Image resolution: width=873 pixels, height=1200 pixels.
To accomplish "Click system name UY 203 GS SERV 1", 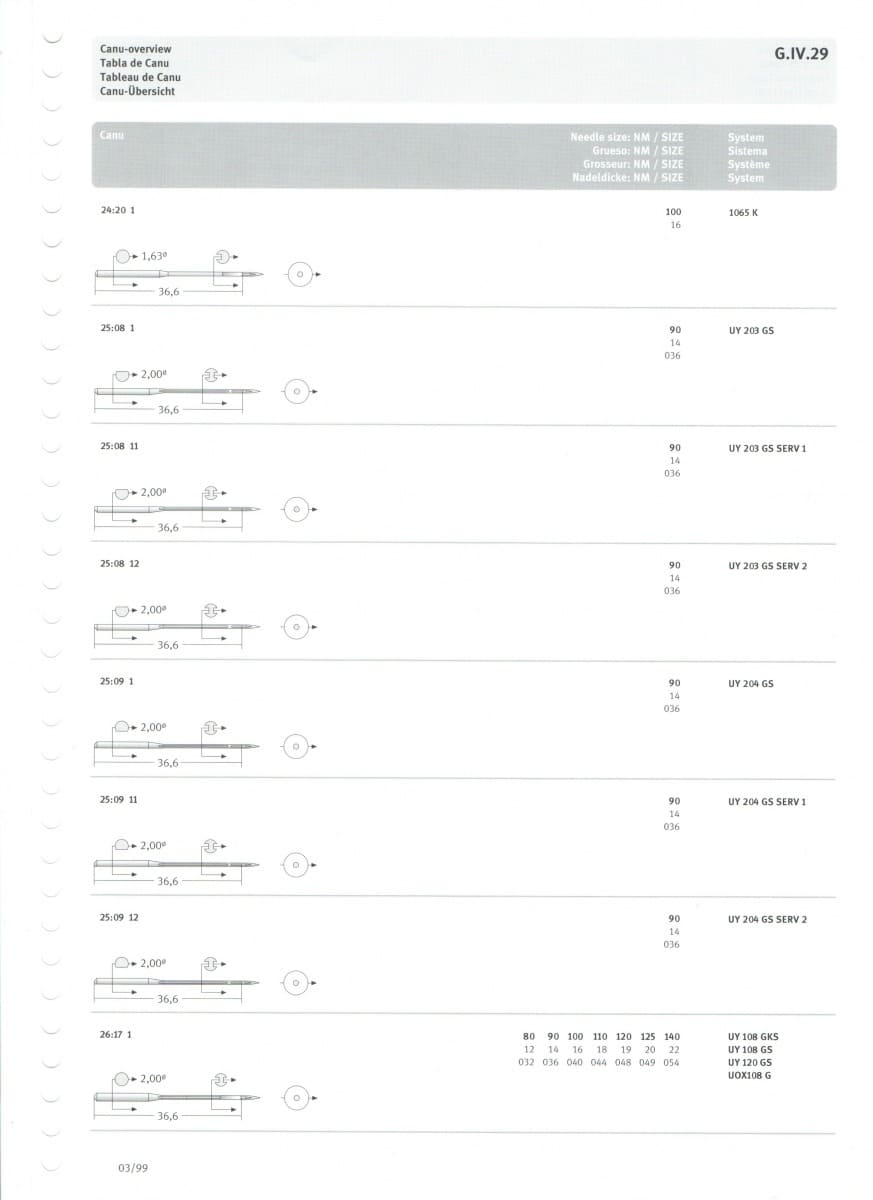I will [x=768, y=448].
